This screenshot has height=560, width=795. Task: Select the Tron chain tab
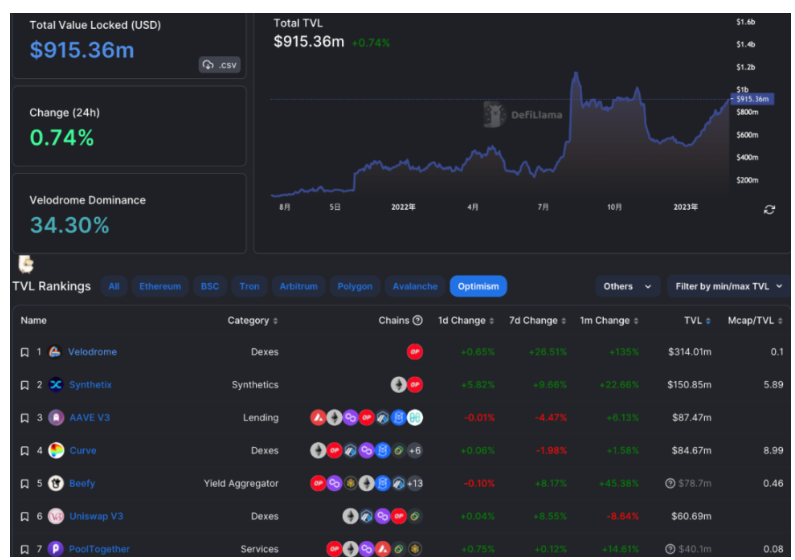tap(249, 286)
